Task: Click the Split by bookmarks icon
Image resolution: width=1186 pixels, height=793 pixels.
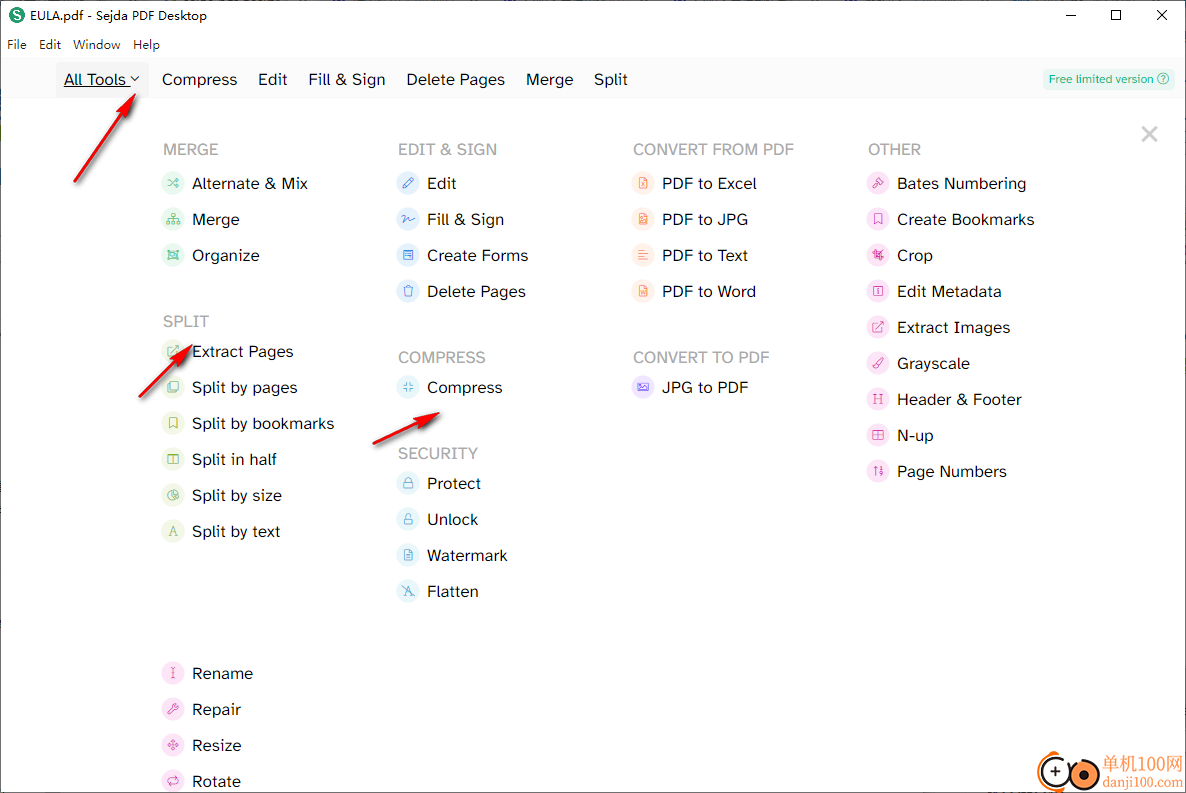Action: point(173,423)
